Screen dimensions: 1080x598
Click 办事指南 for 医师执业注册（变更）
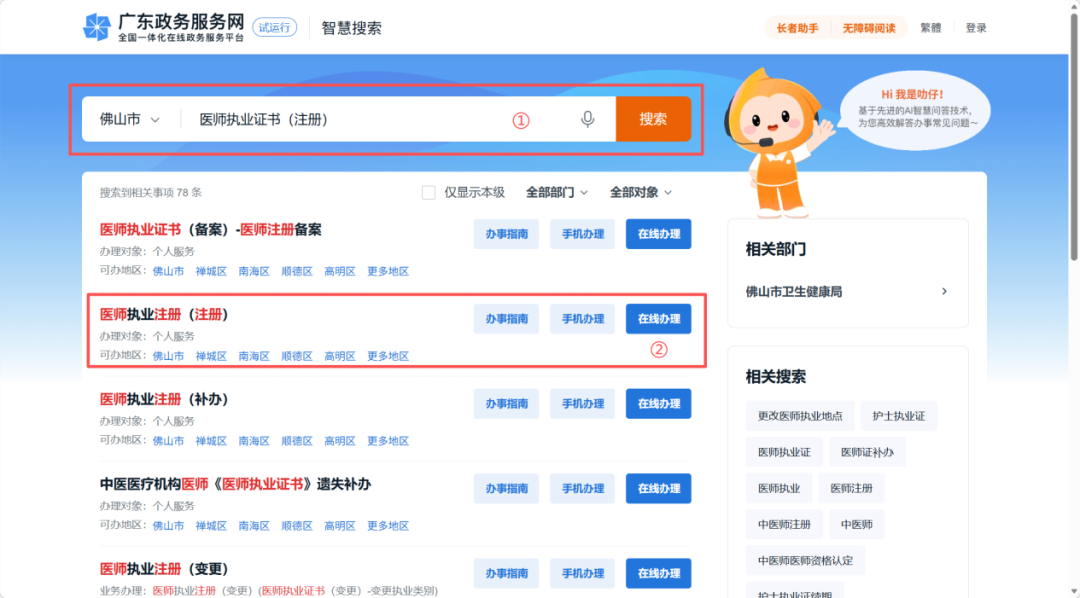tap(506, 573)
